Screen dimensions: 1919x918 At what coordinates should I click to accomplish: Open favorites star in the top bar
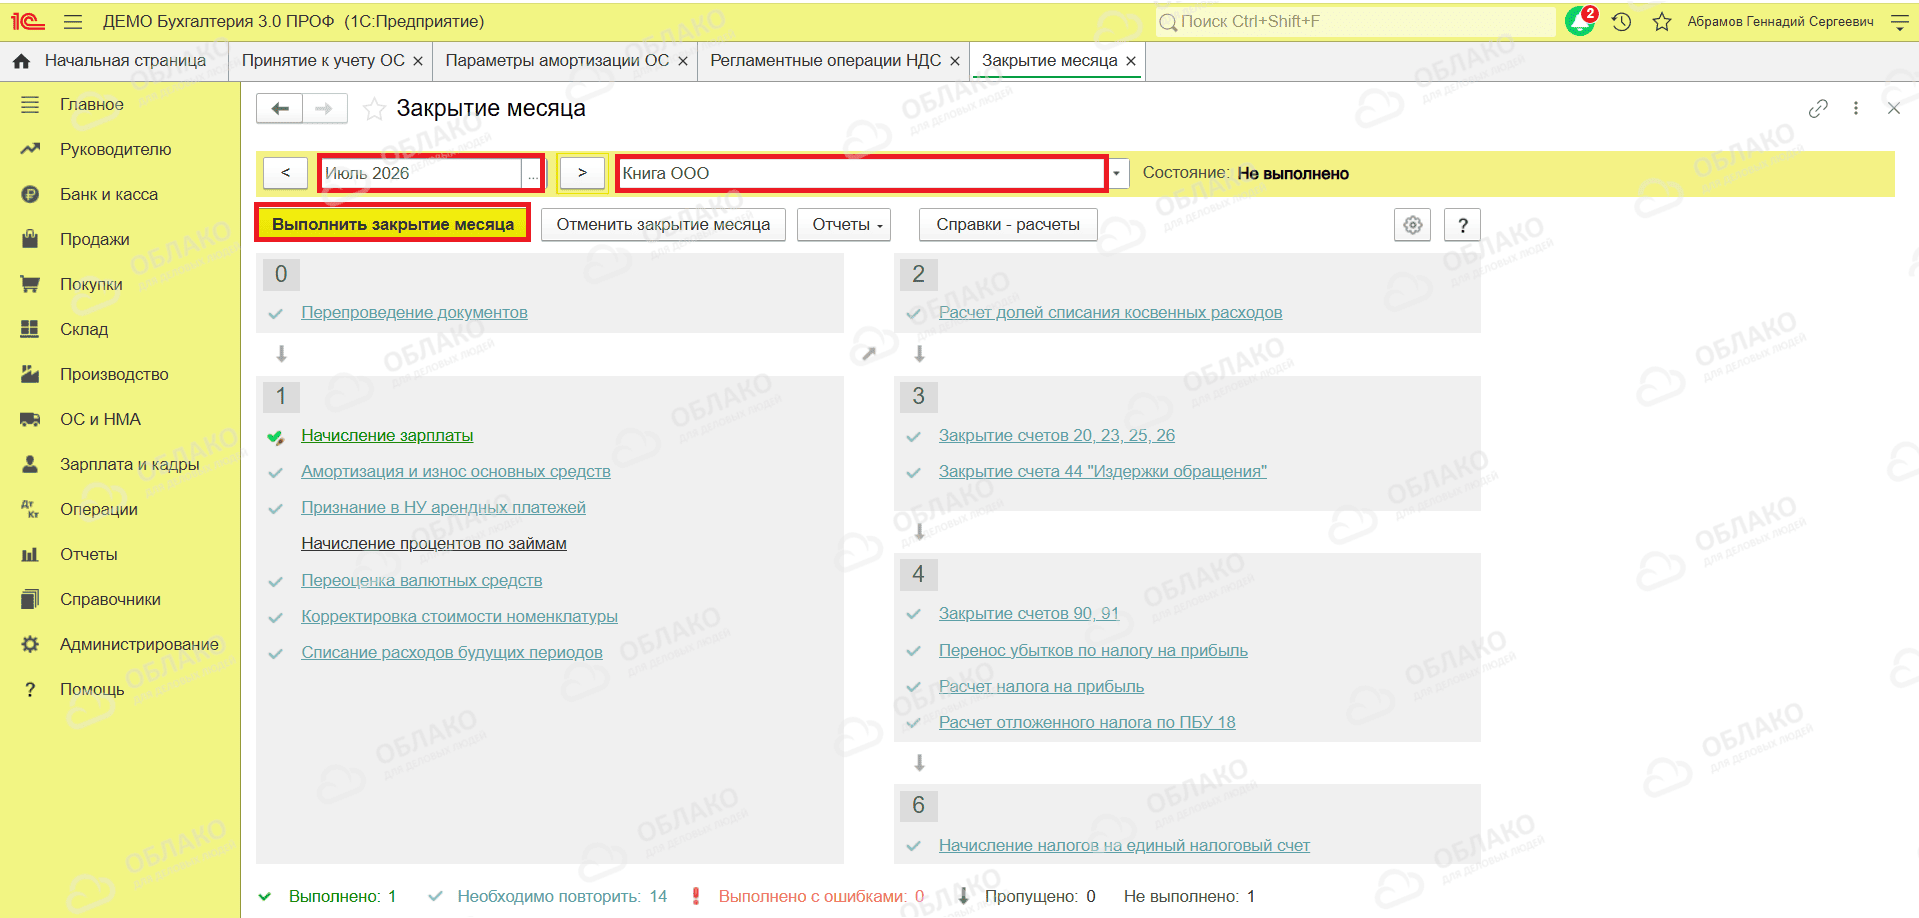pyautogui.click(x=1662, y=21)
